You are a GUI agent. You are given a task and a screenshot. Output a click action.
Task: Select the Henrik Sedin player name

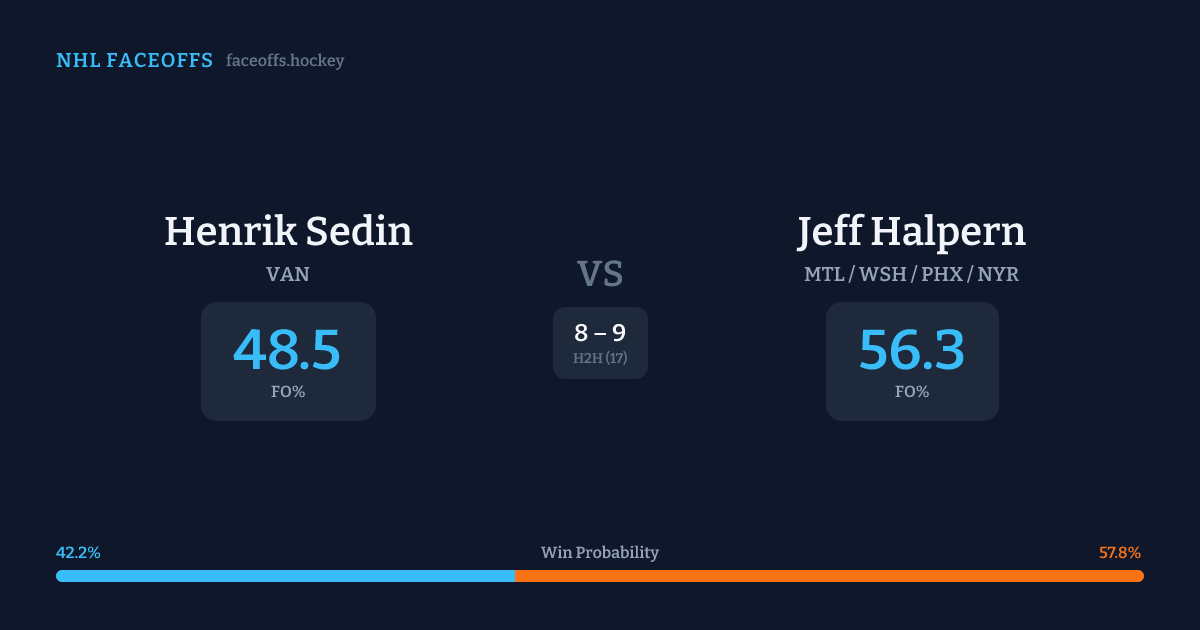[x=288, y=231]
